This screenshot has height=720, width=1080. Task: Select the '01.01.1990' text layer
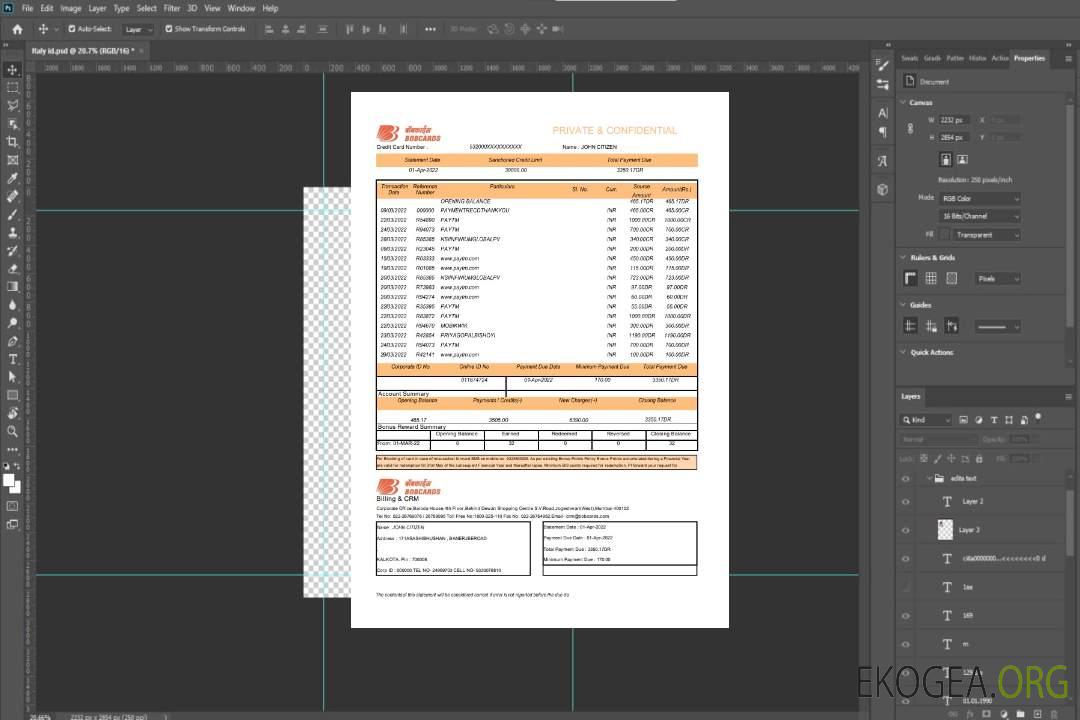[977, 701]
